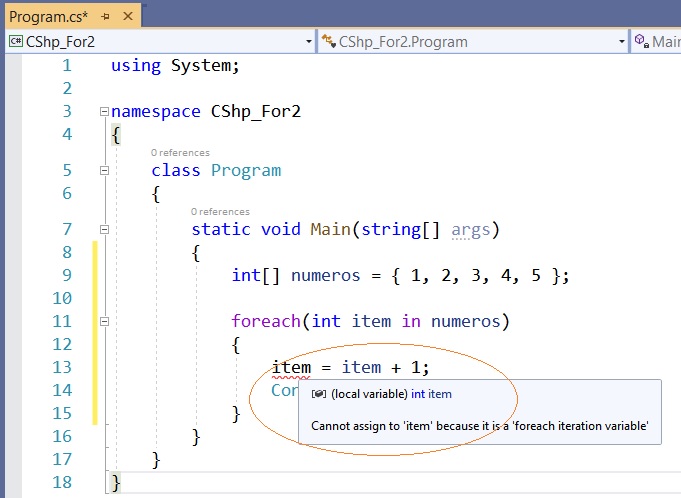The height and width of the screenshot is (498, 681).
Task: Collapse the namespace CShp_For2 block
Action: (104, 112)
